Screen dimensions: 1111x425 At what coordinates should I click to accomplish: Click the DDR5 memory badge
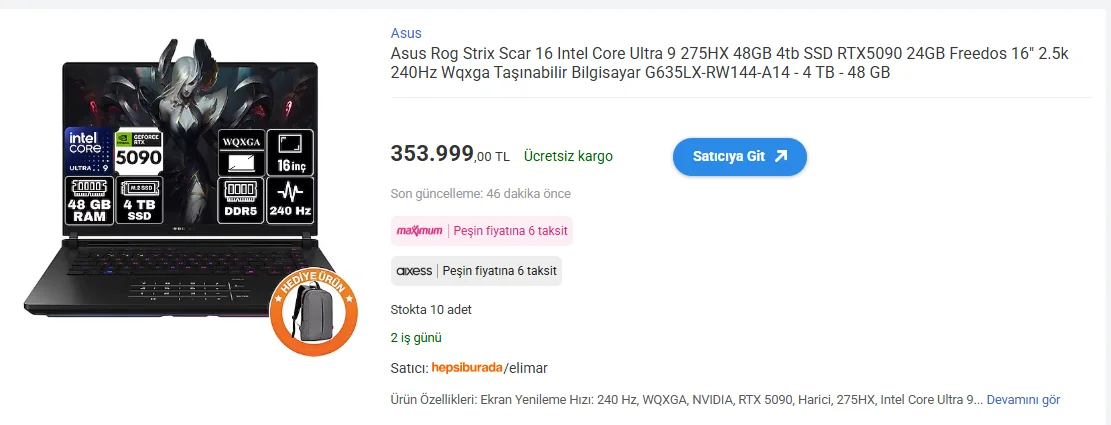click(x=242, y=201)
